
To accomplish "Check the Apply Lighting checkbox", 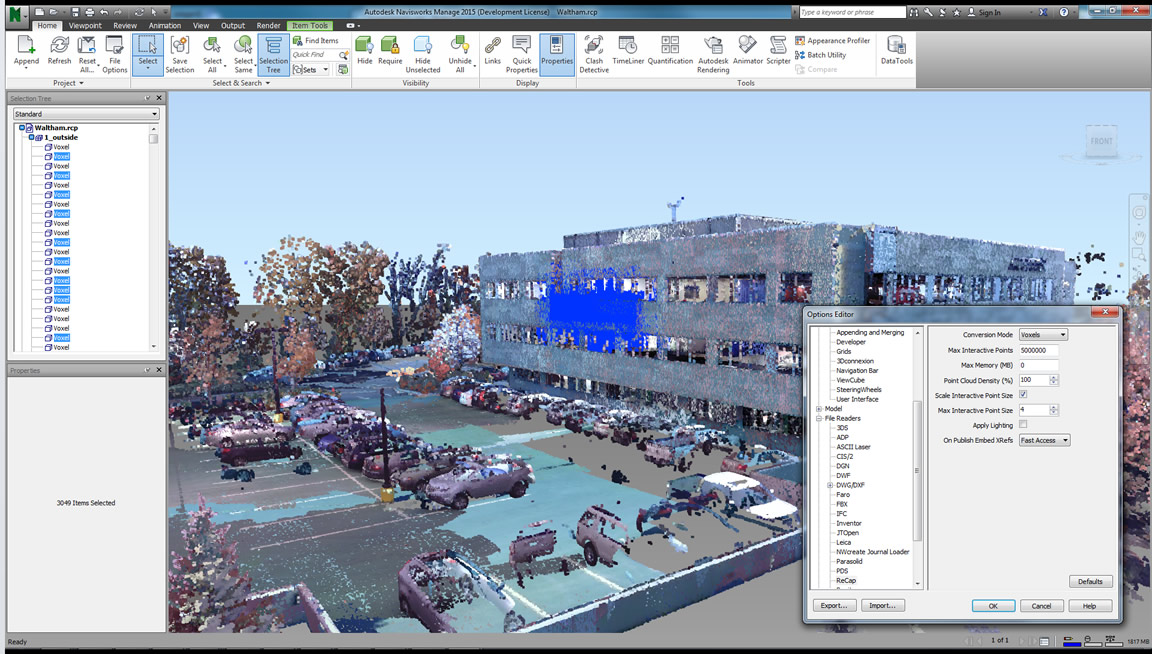I will 1023,425.
